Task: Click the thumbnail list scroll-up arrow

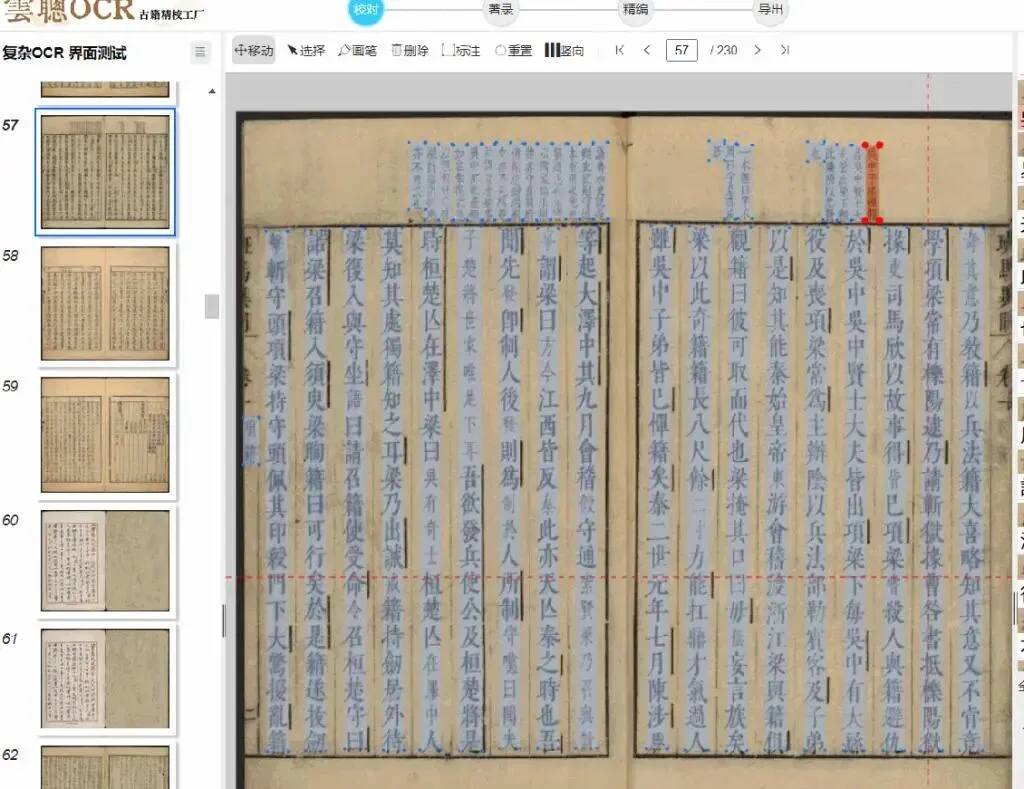Action: [212, 91]
